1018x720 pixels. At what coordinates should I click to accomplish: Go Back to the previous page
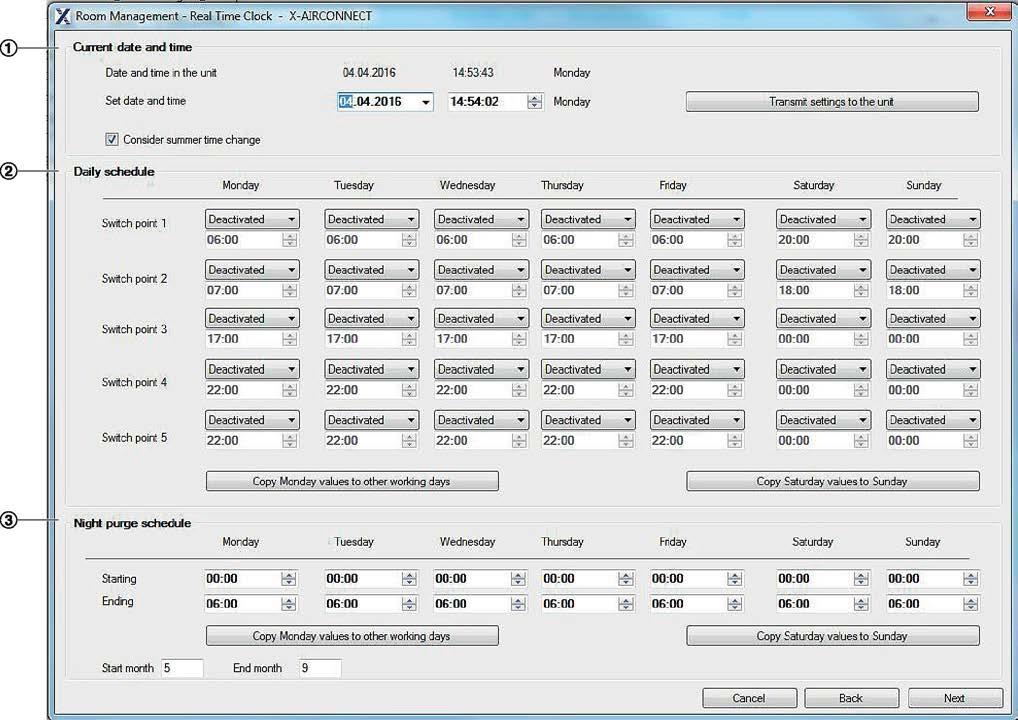851,698
